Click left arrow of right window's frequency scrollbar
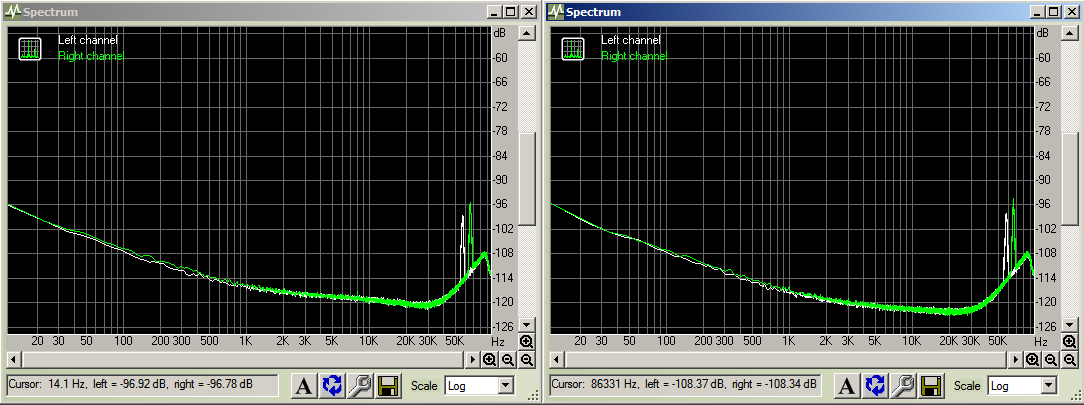The width and height of the screenshot is (1084, 405). [x=556, y=359]
